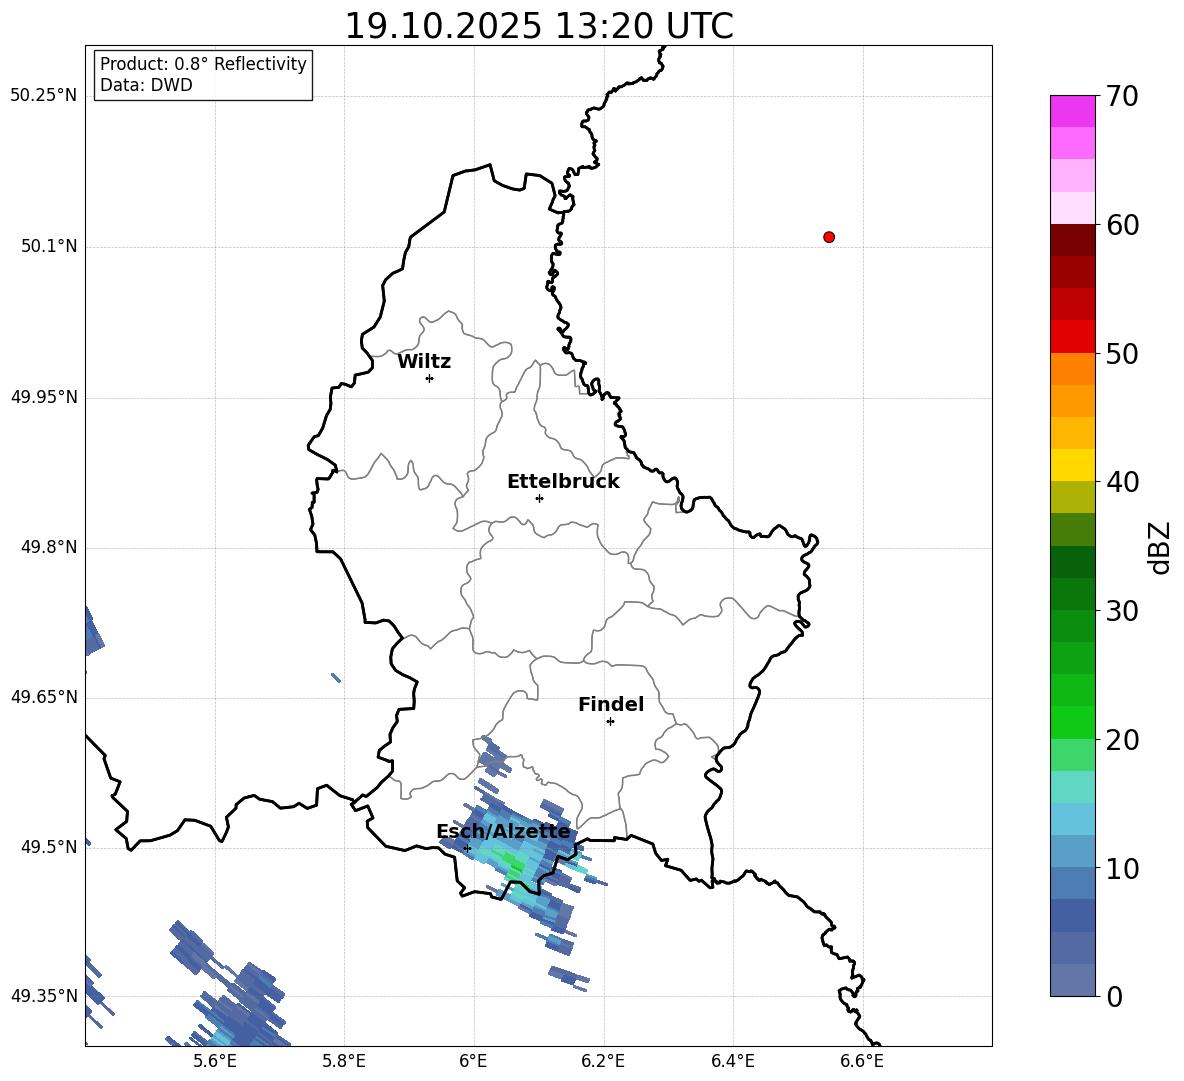Click the 6.6°E longitude label
This screenshot has width=1184, height=1081.
pos(862,1061)
